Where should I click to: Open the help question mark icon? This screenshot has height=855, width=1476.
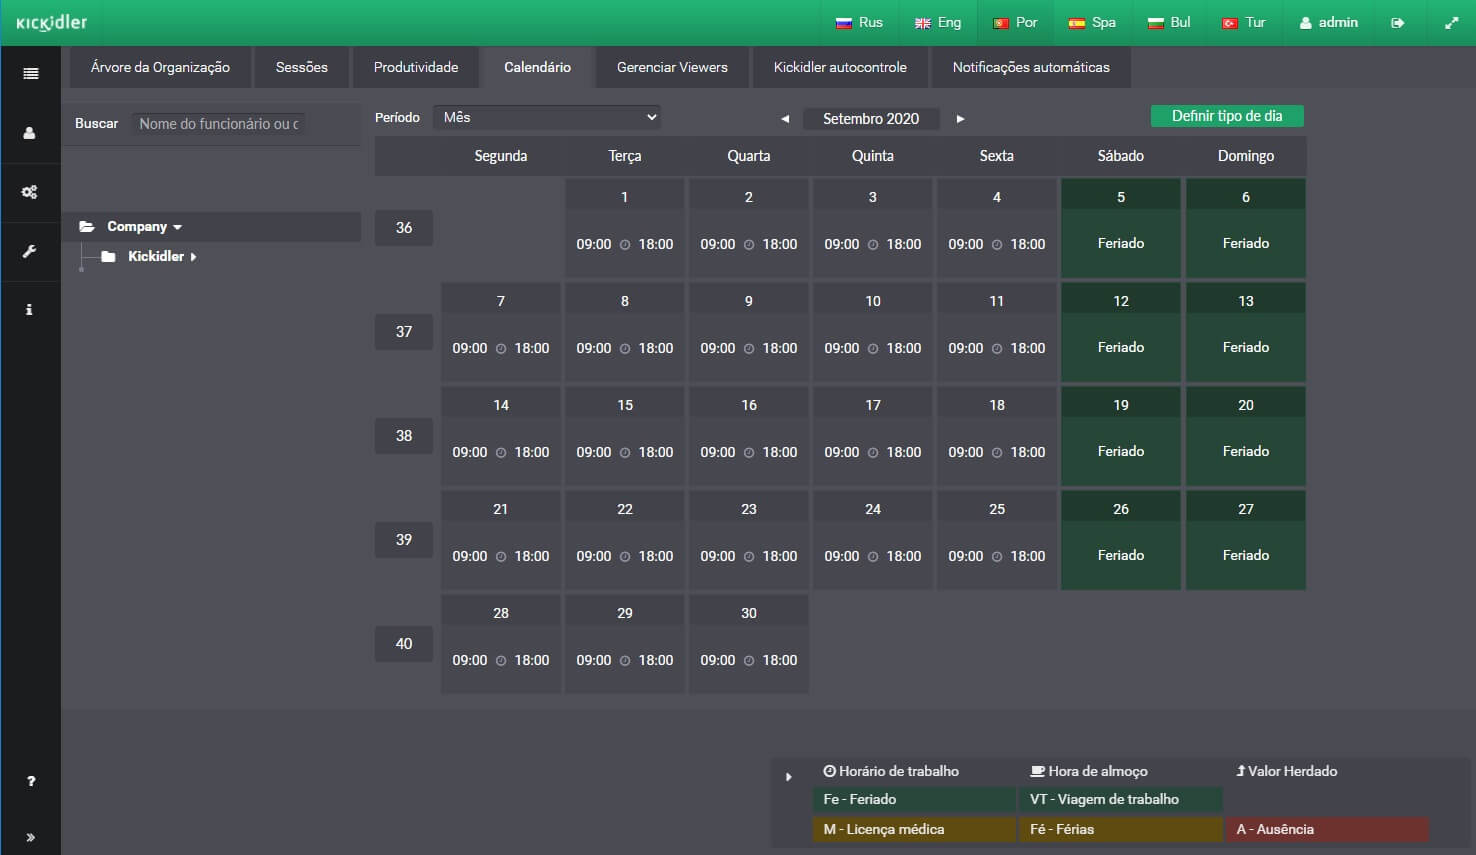click(31, 781)
